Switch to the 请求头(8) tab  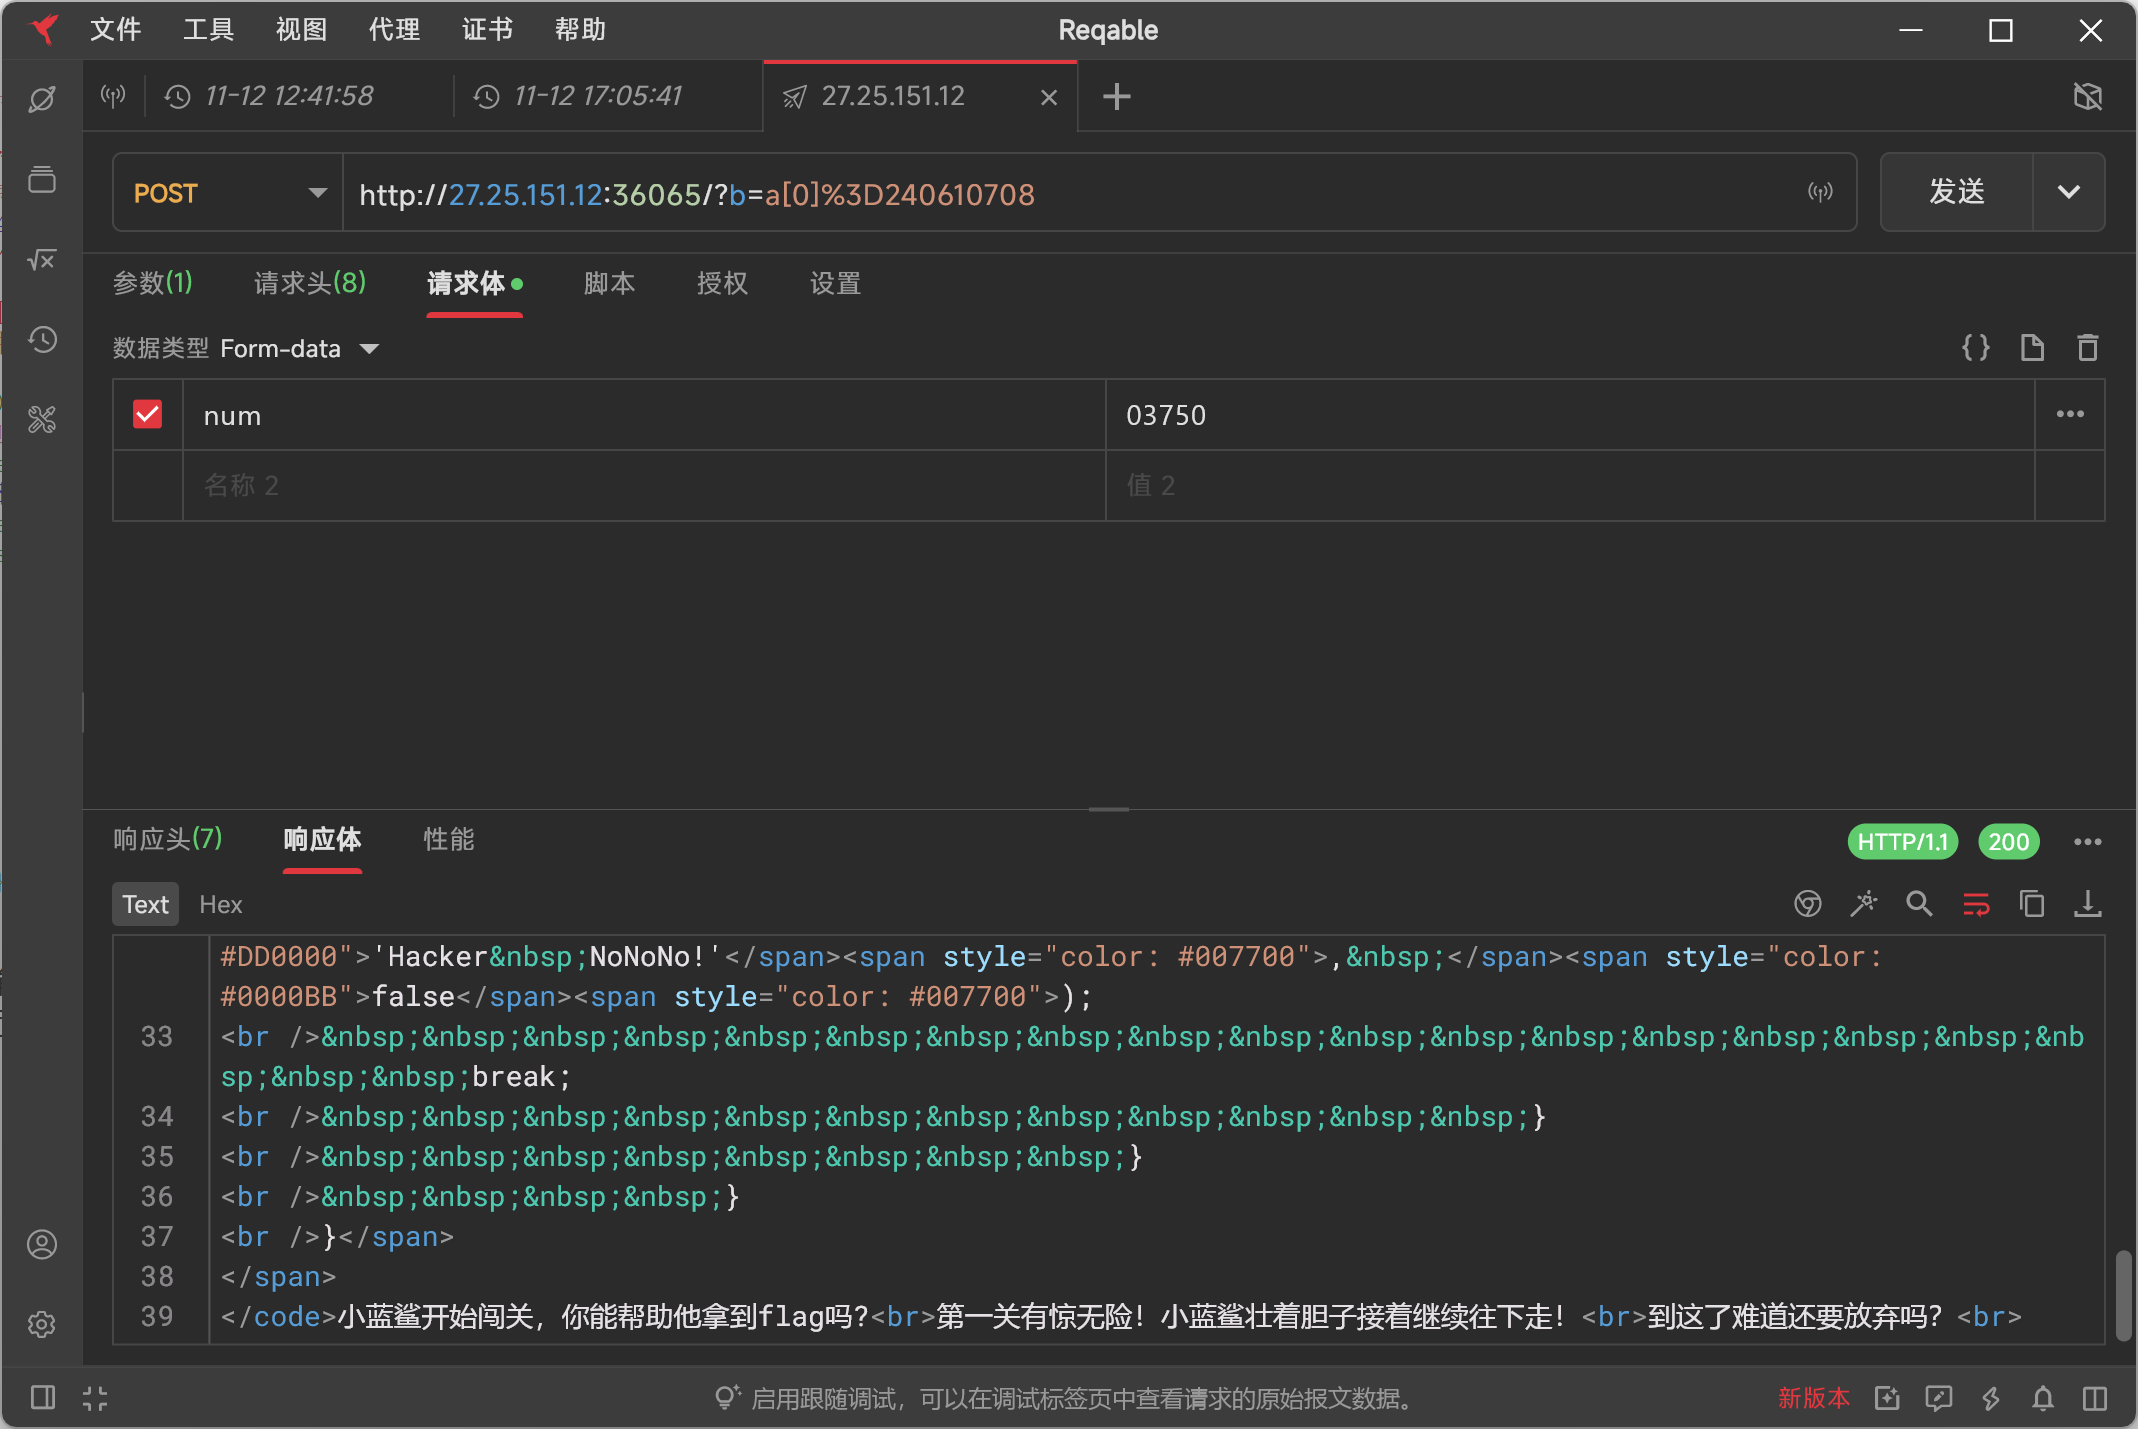click(x=309, y=284)
